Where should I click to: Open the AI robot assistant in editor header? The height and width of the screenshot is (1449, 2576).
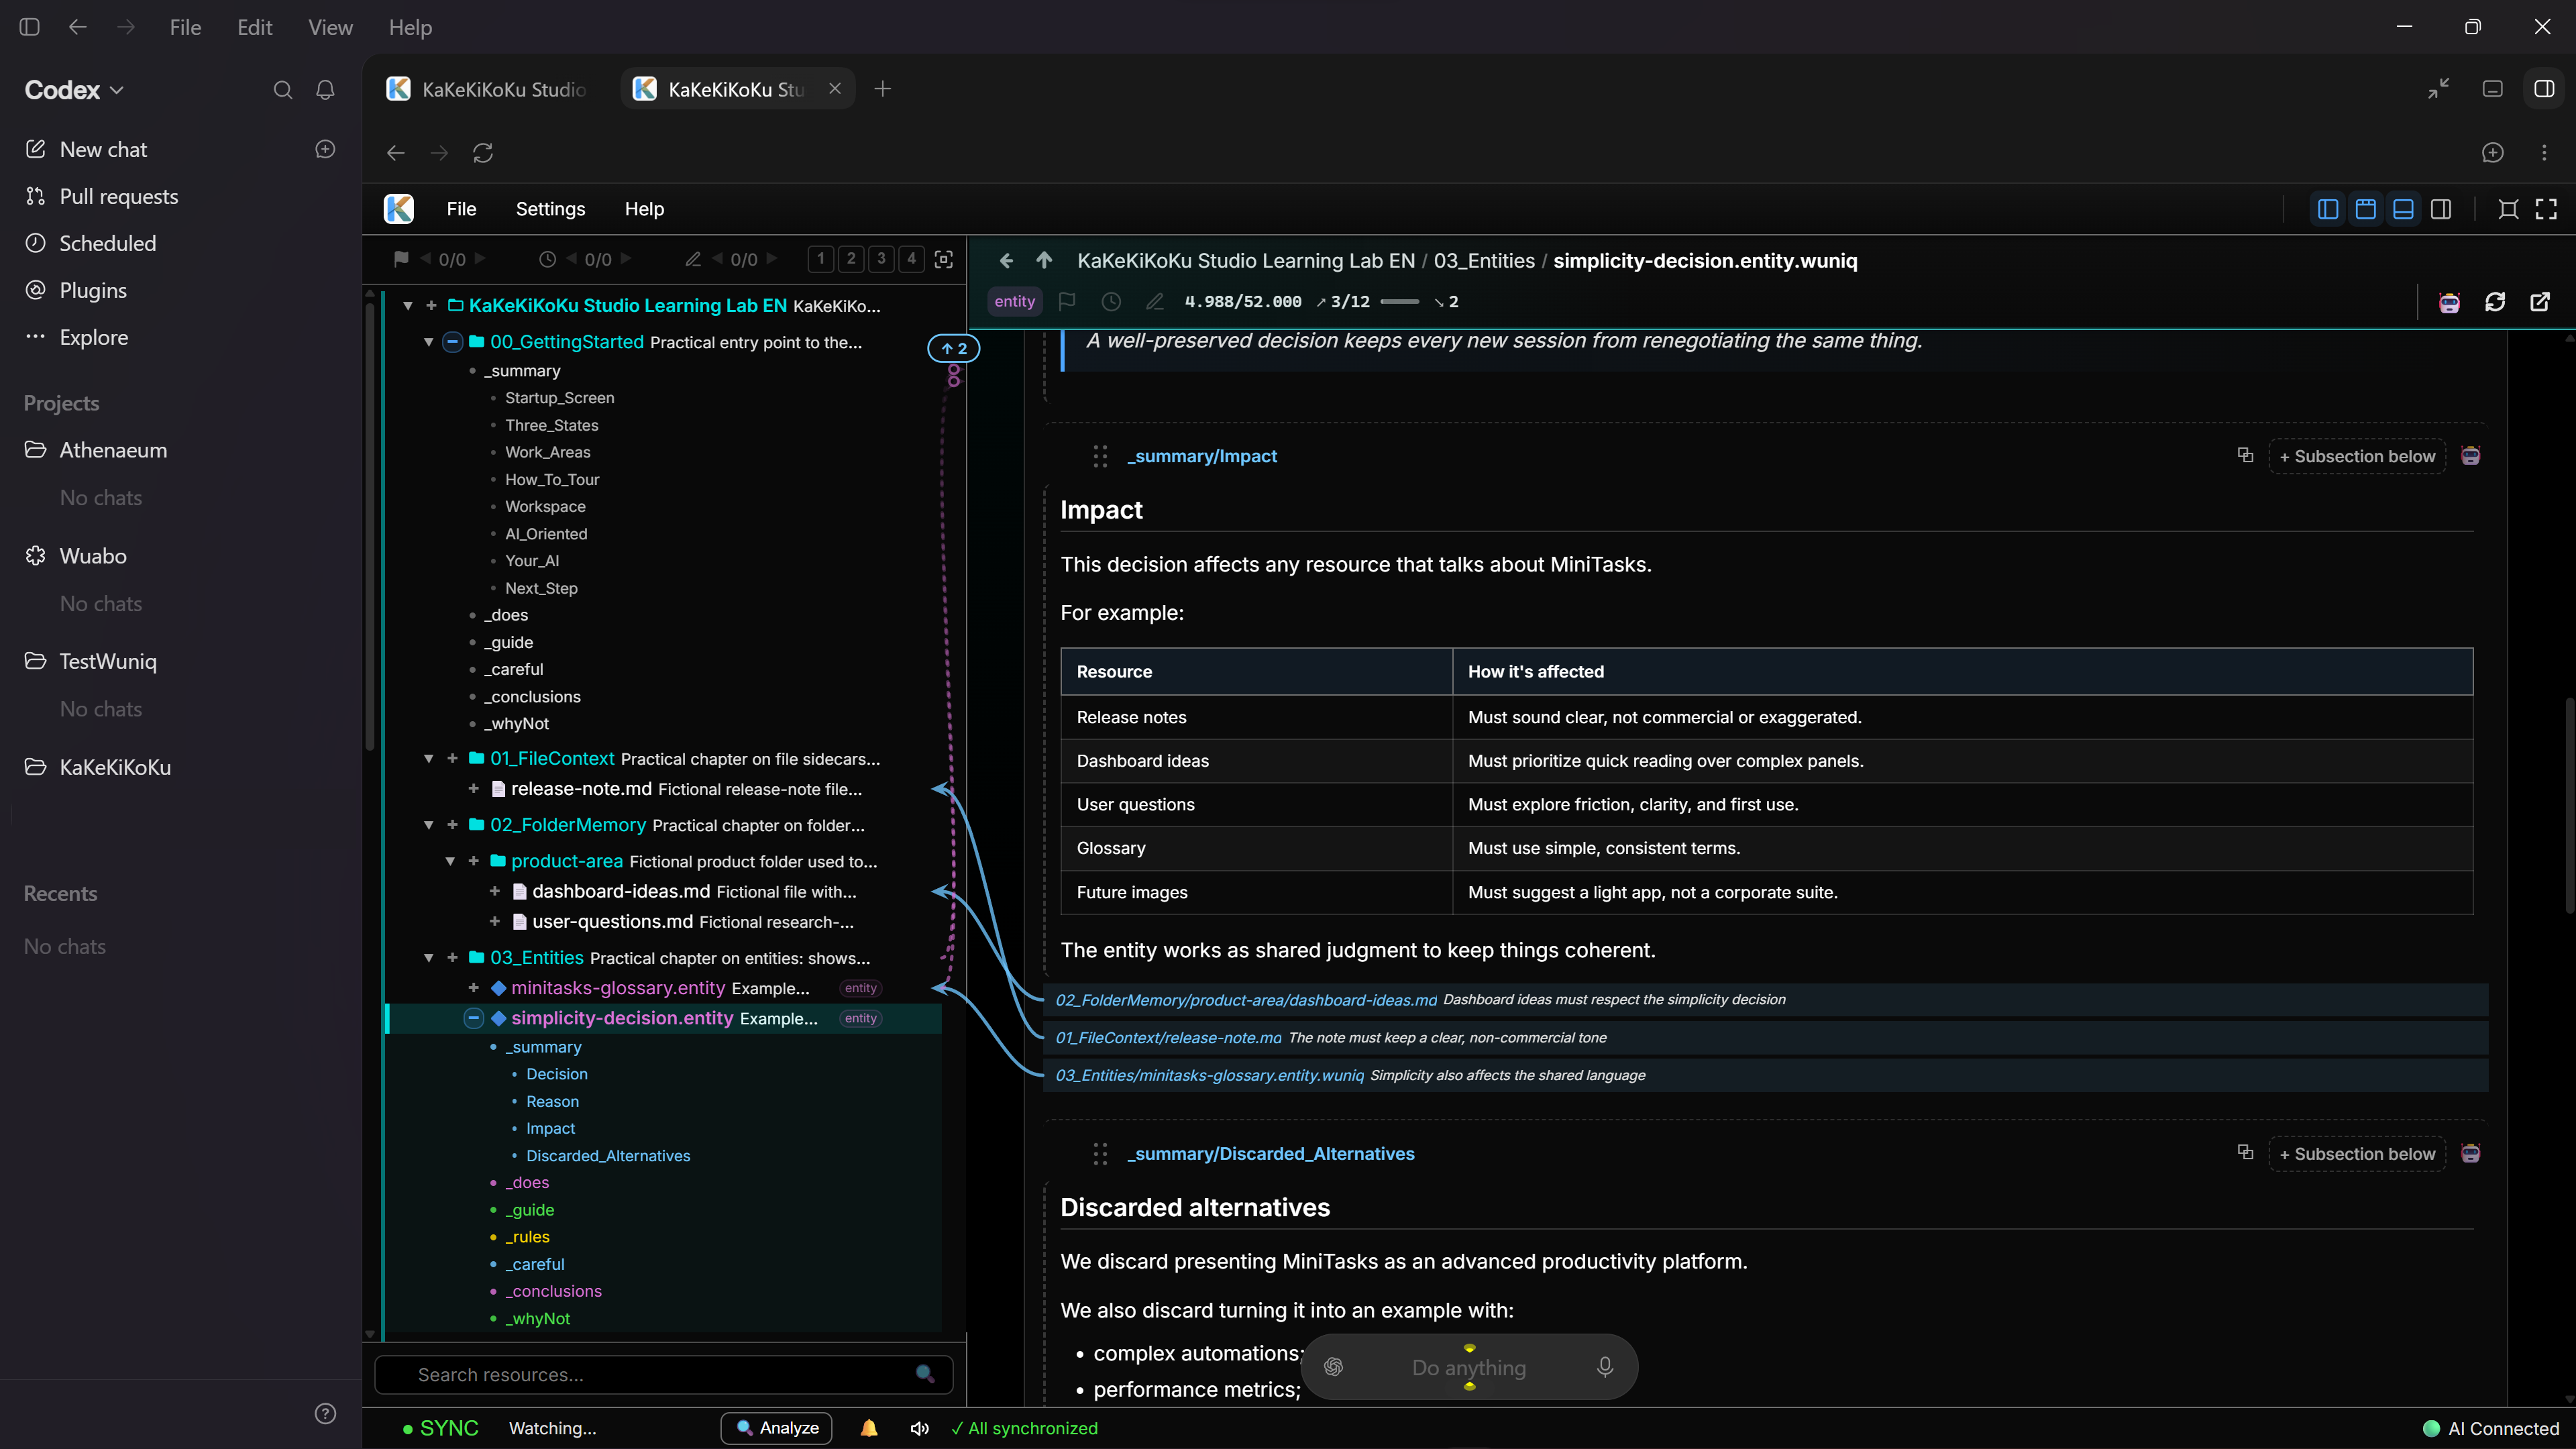[x=2449, y=302]
